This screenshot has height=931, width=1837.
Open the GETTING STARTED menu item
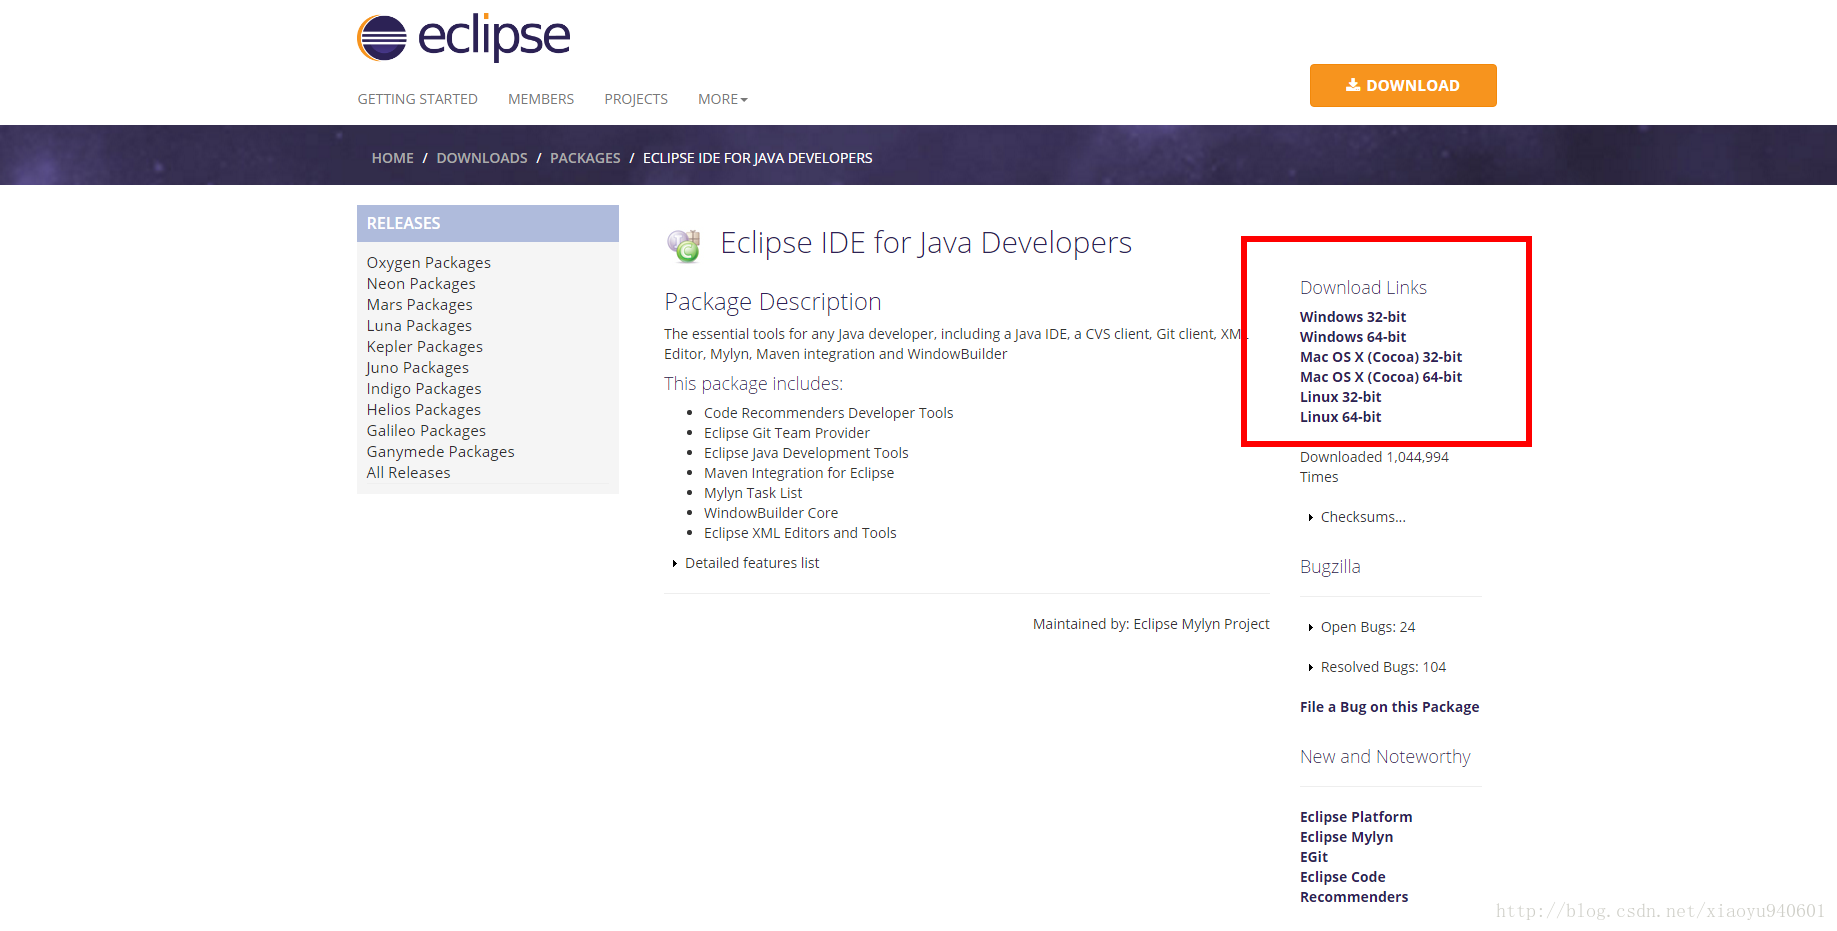click(417, 99)
